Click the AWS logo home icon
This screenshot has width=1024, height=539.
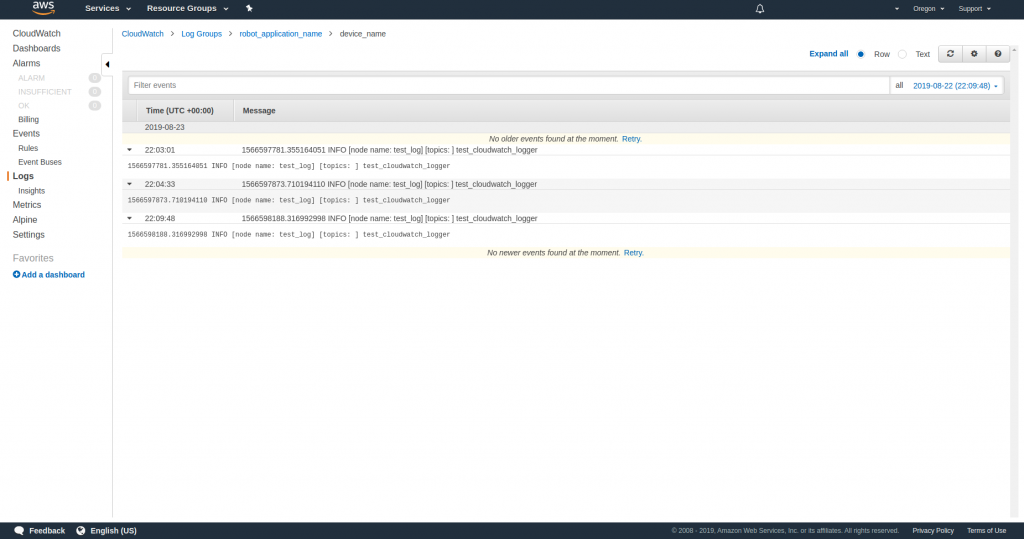point(44,8)
